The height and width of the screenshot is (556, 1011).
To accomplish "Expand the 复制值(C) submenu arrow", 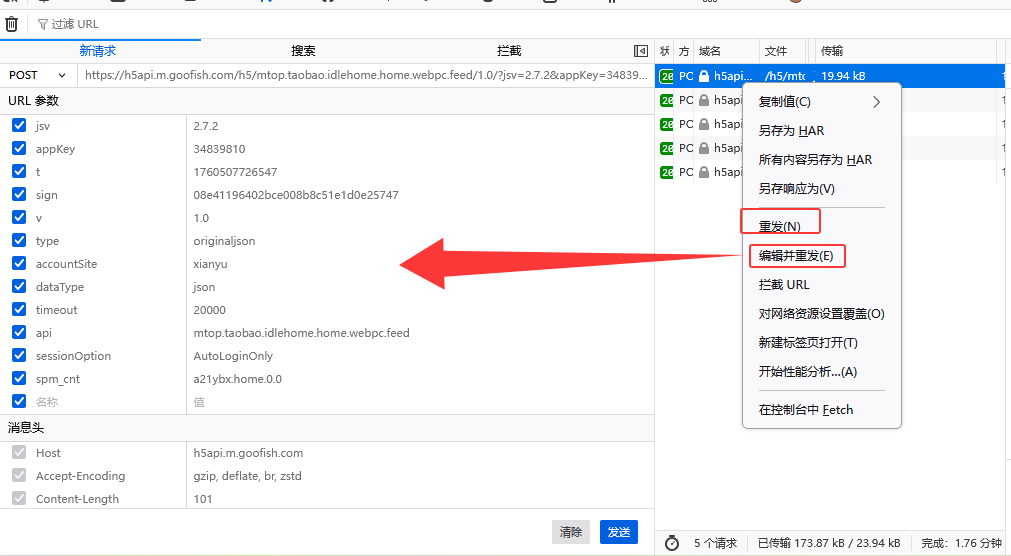I will [877, 102].
